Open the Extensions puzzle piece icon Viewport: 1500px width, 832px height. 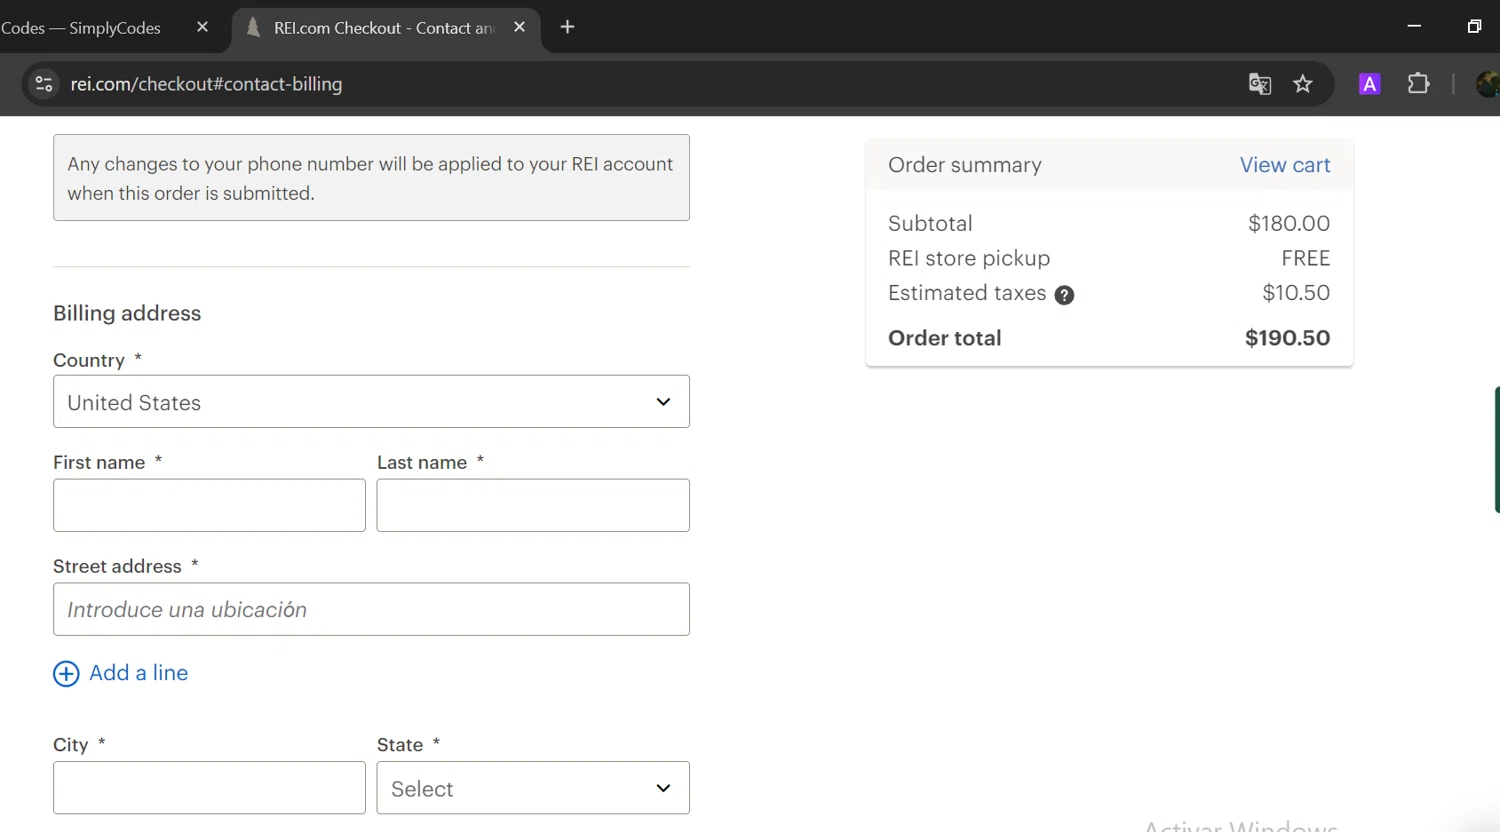[x=1418, y=84]
